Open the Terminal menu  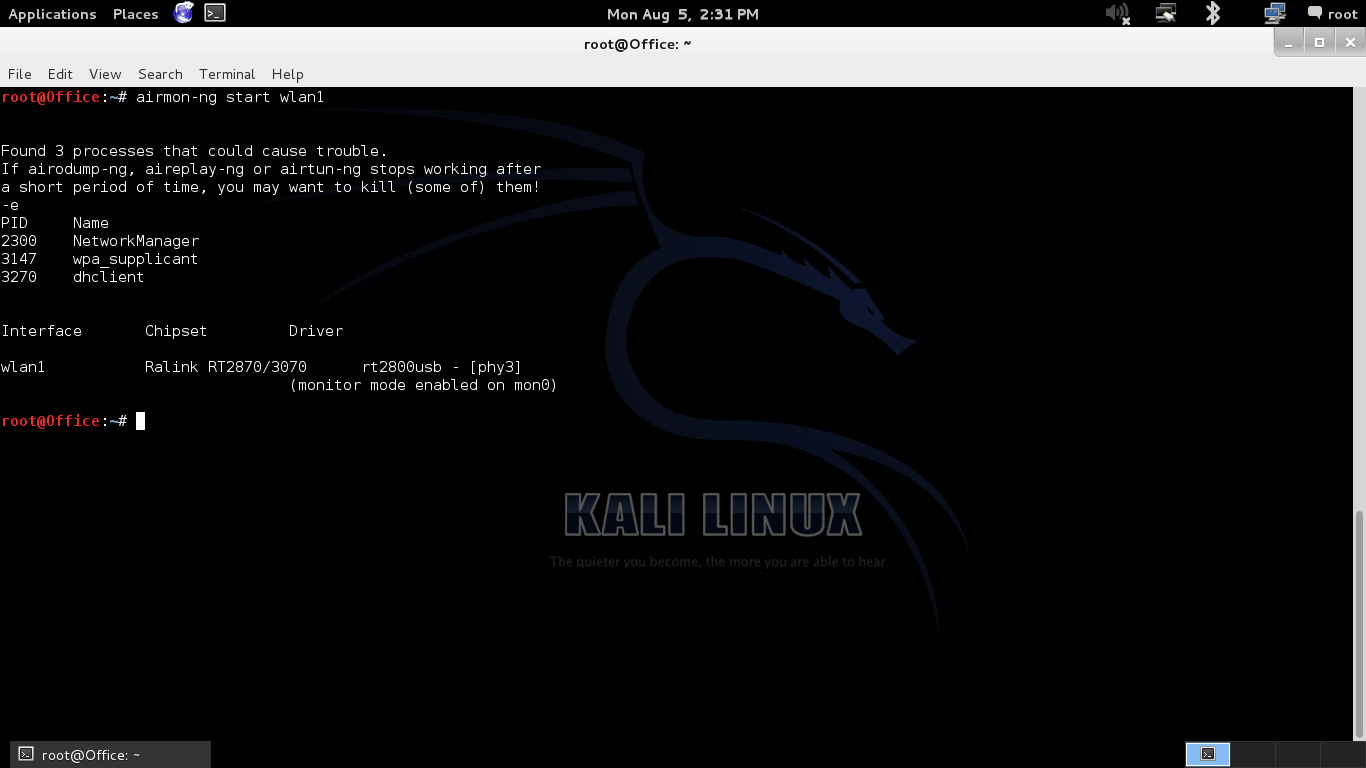click(227, 74)
